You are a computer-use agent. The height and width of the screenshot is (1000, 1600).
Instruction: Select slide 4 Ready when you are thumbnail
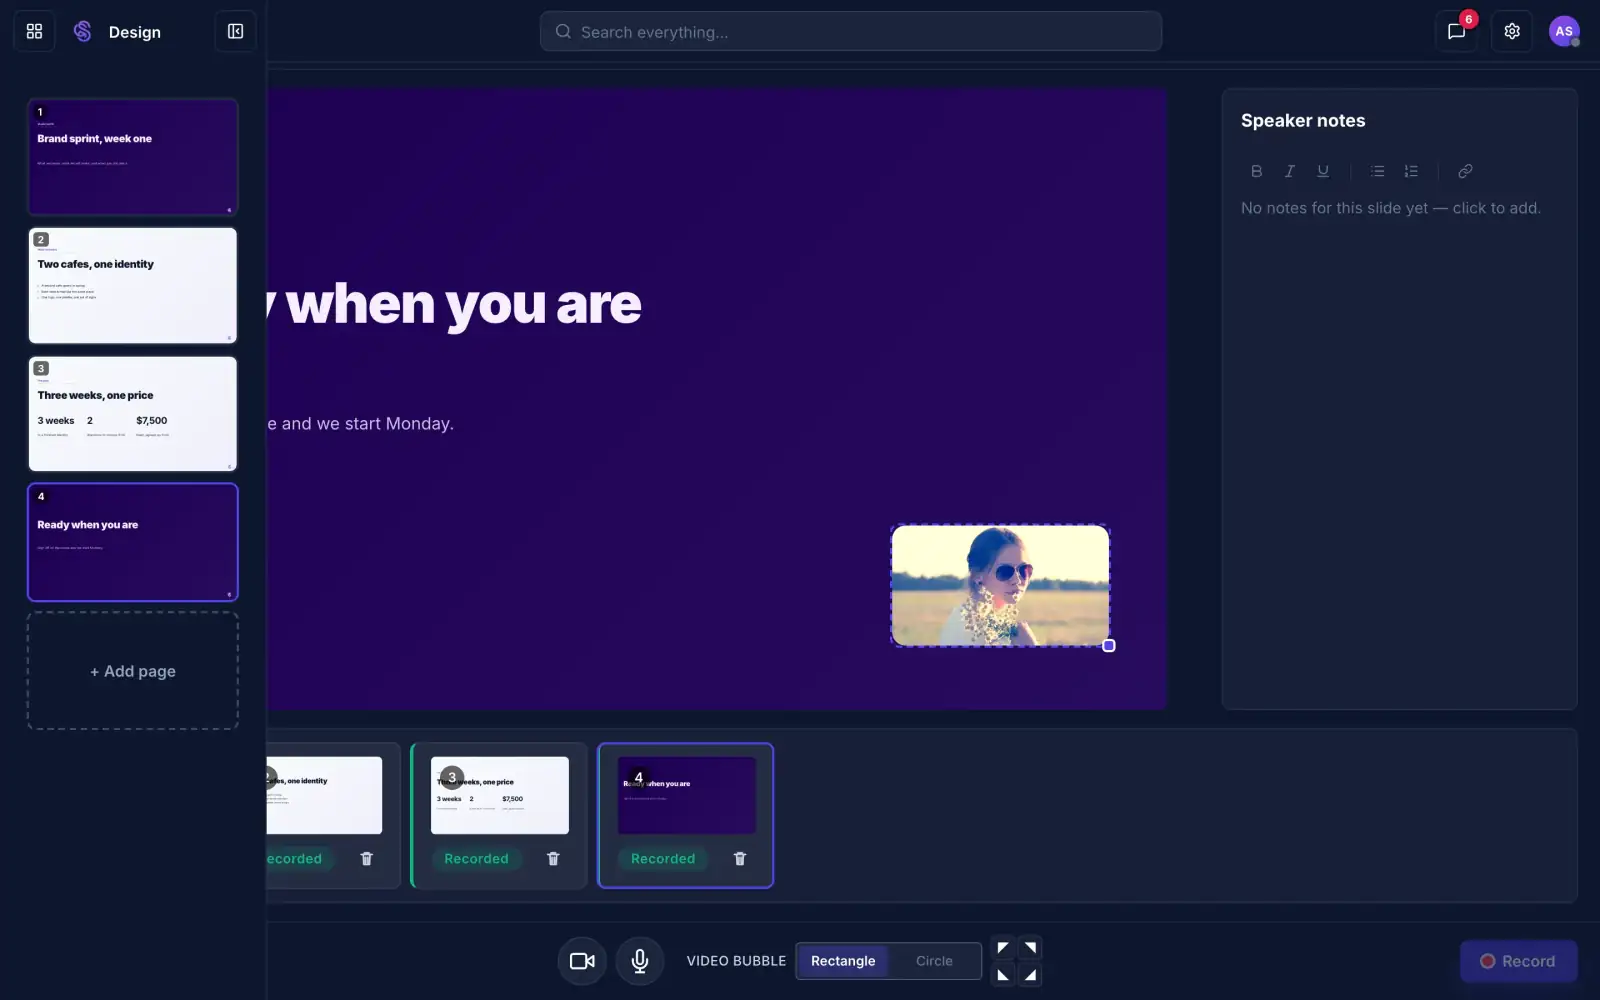point(133,542)
